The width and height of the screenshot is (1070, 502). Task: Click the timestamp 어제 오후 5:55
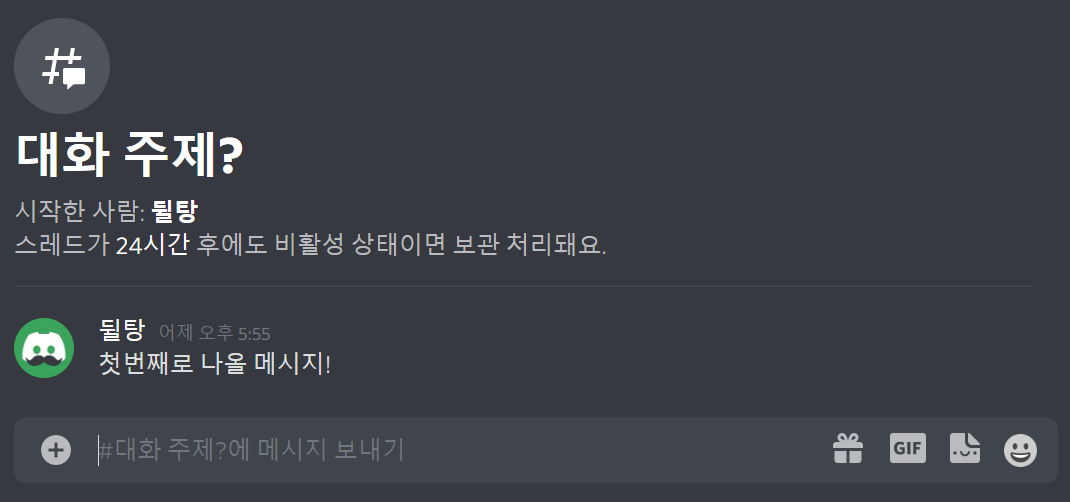pyautogui.click(x=214, y=334)
